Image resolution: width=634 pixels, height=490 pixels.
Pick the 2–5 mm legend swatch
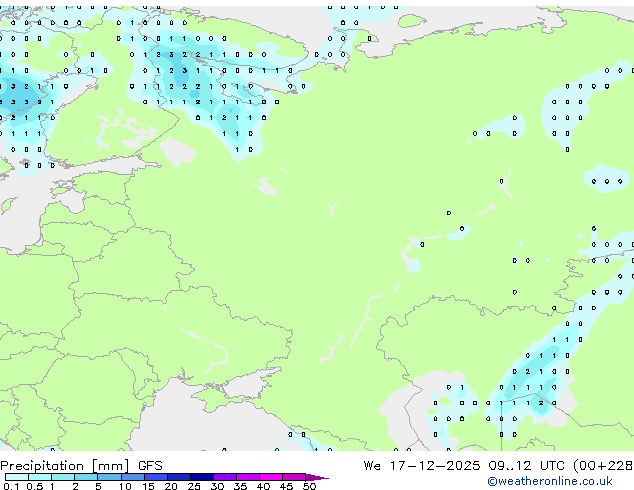tap(86, 477)
